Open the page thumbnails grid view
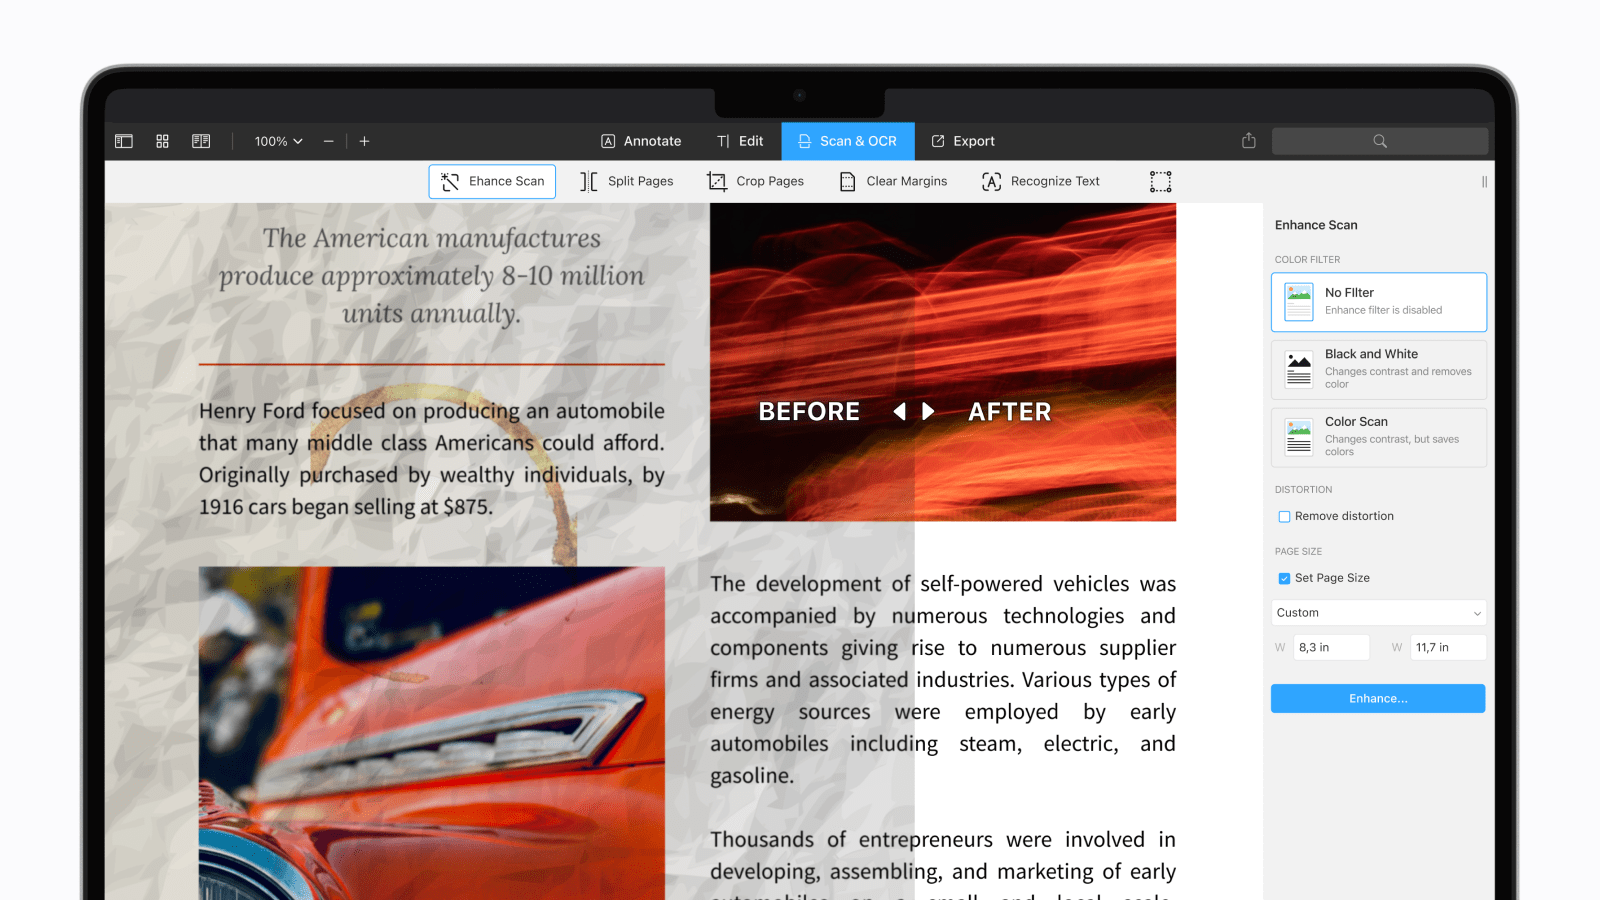Screen dimensions: 1600x900 pos(161,141)
